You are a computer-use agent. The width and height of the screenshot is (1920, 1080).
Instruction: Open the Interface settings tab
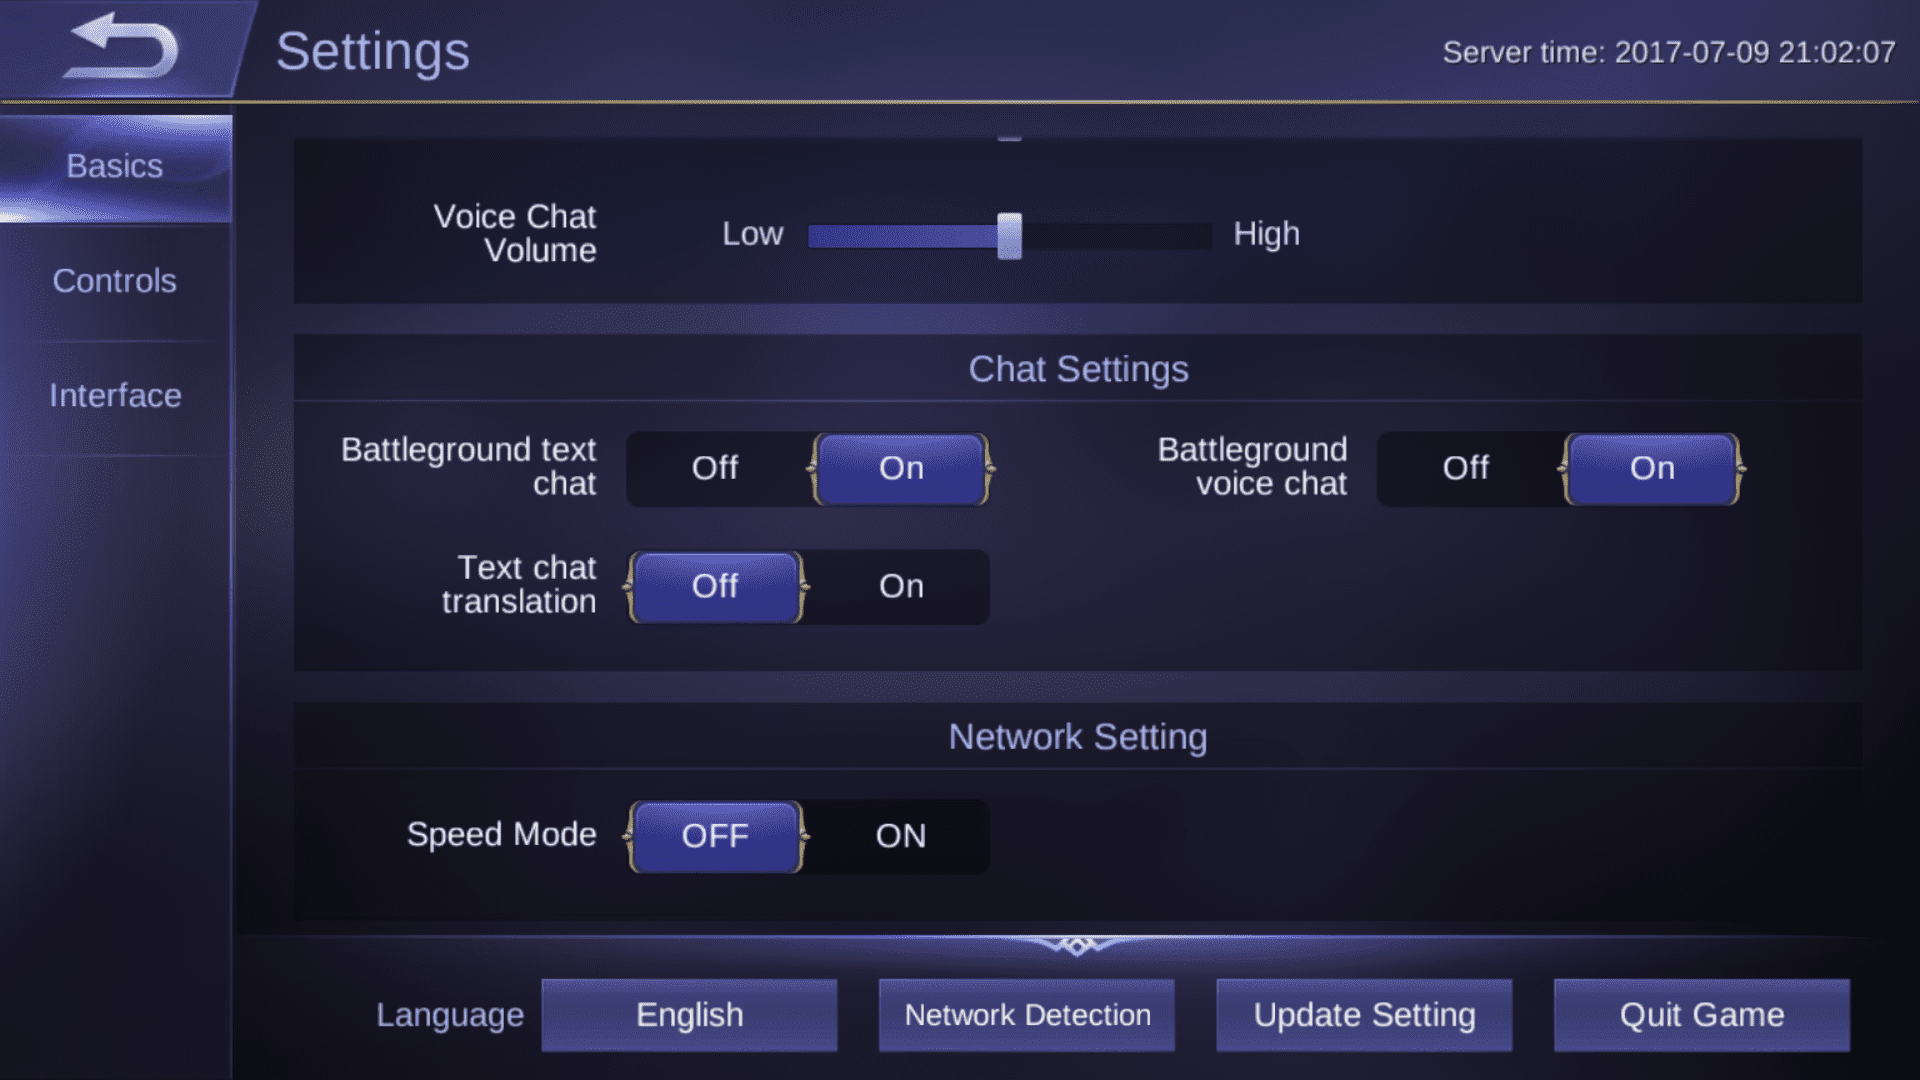114,395
